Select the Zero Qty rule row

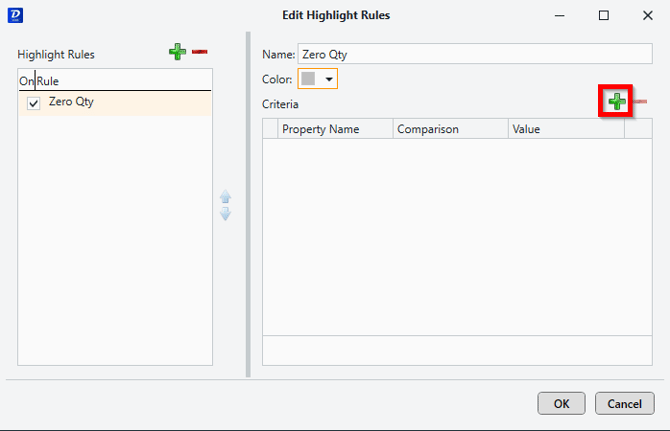120,102
